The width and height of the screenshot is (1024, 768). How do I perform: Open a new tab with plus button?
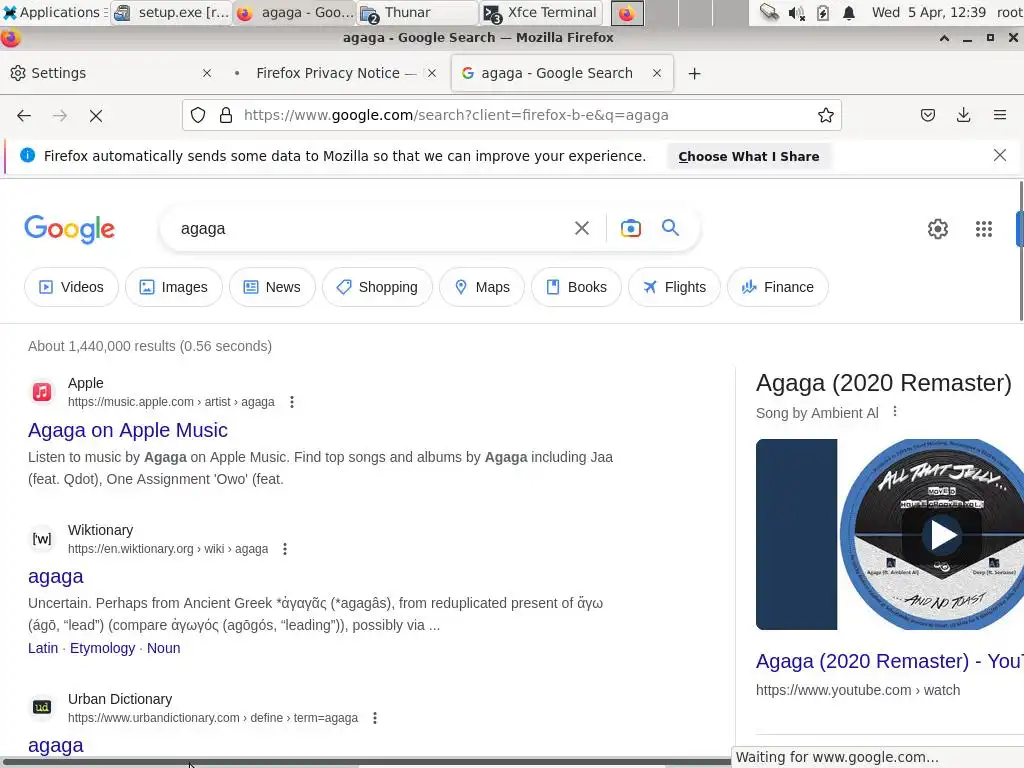click(x=694, y=73)
